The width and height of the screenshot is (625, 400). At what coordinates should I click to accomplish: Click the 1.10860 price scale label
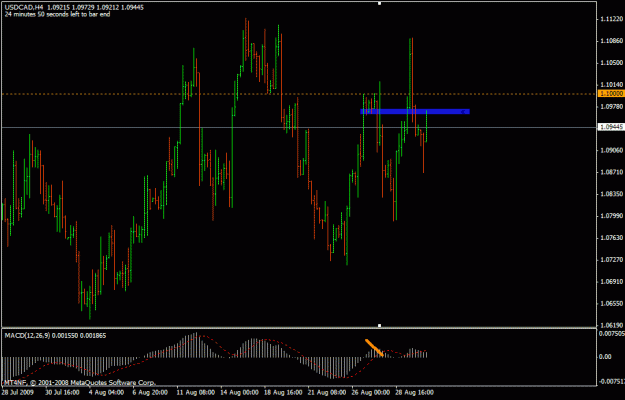click(x=611, y=41)
